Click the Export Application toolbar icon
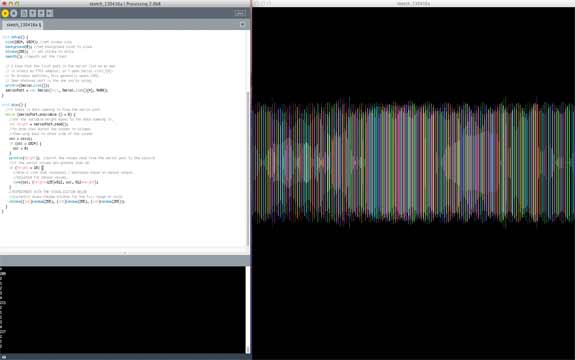This screenshot has height=360, width=575. tap(50, 14)
